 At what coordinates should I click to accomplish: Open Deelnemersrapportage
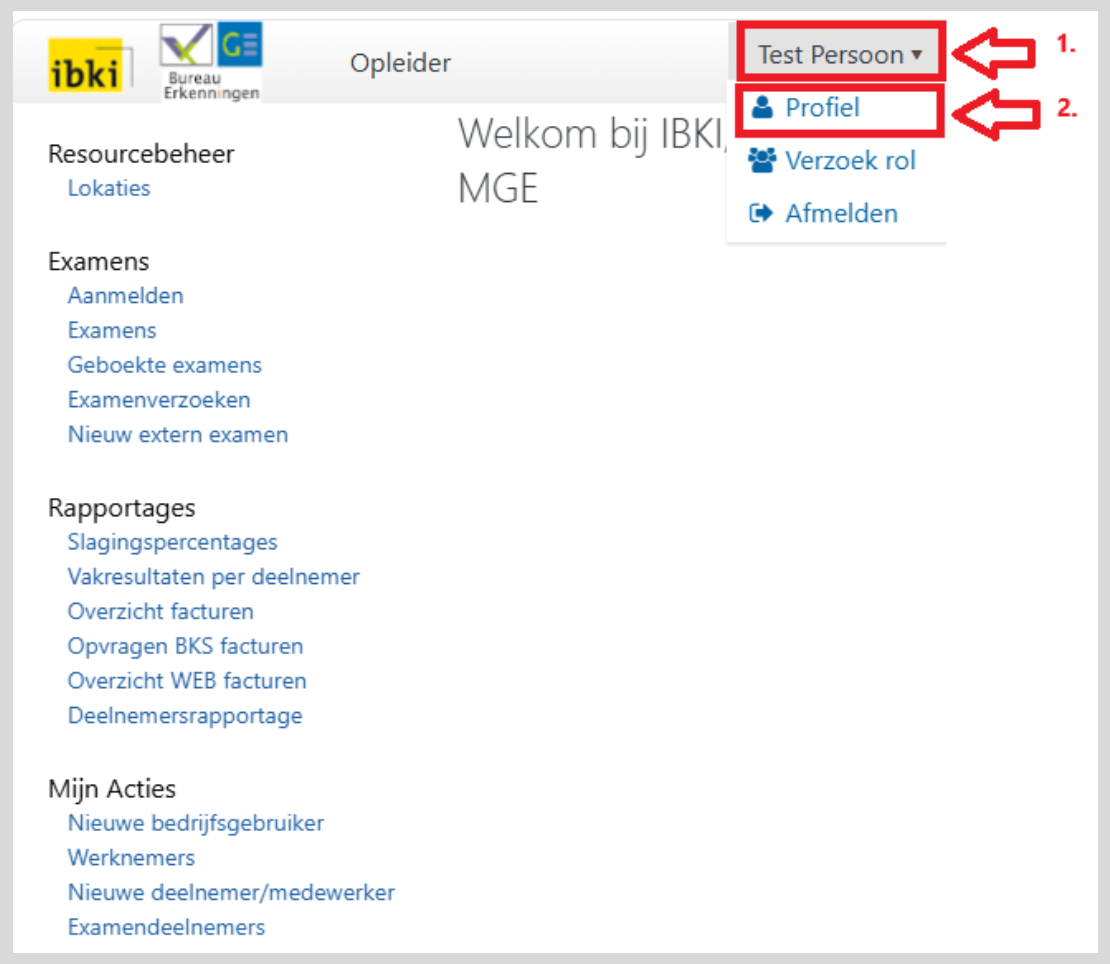(185, 715)
